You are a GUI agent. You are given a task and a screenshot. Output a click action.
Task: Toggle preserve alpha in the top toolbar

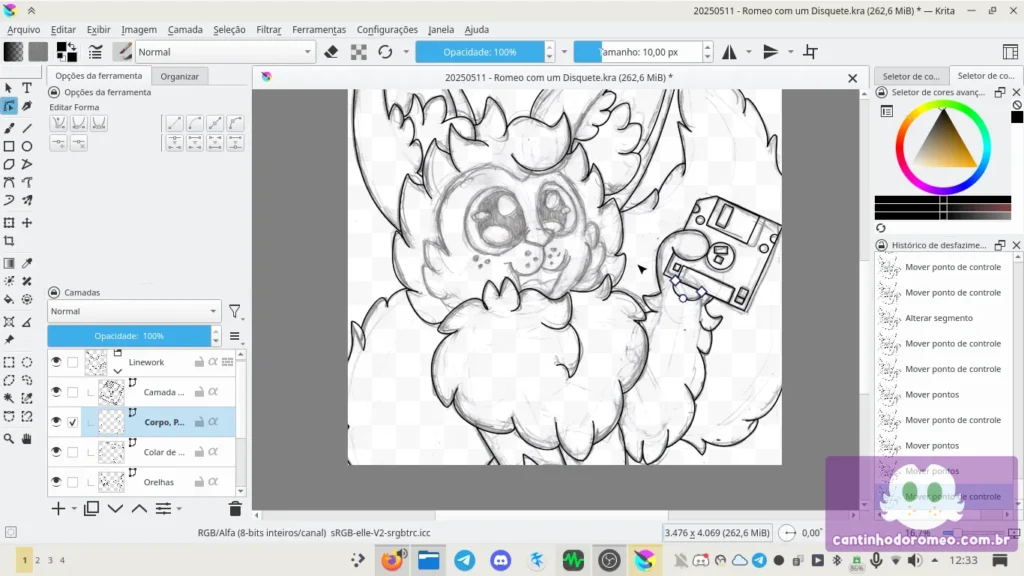(x=359, y=52)
